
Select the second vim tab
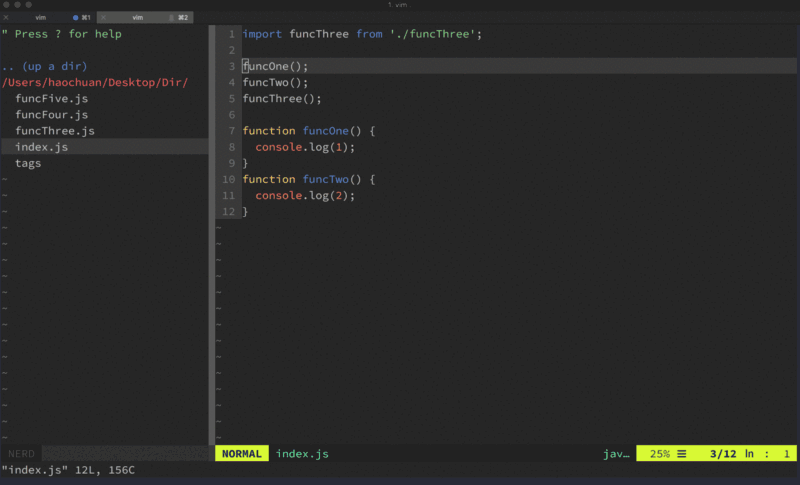(137, 18)
